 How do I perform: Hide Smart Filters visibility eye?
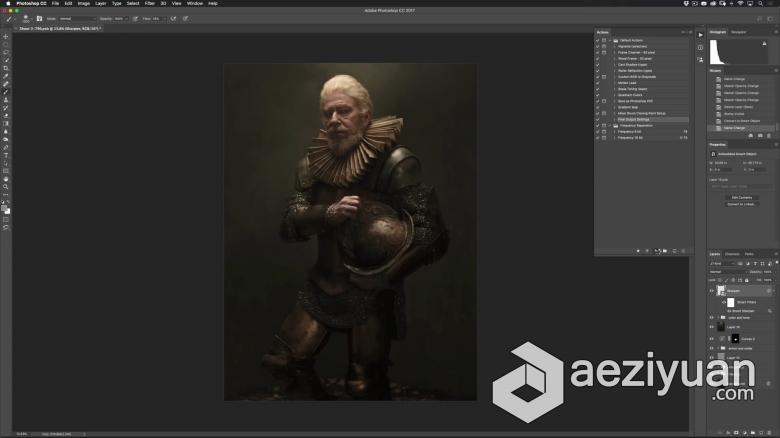(724, 302)
